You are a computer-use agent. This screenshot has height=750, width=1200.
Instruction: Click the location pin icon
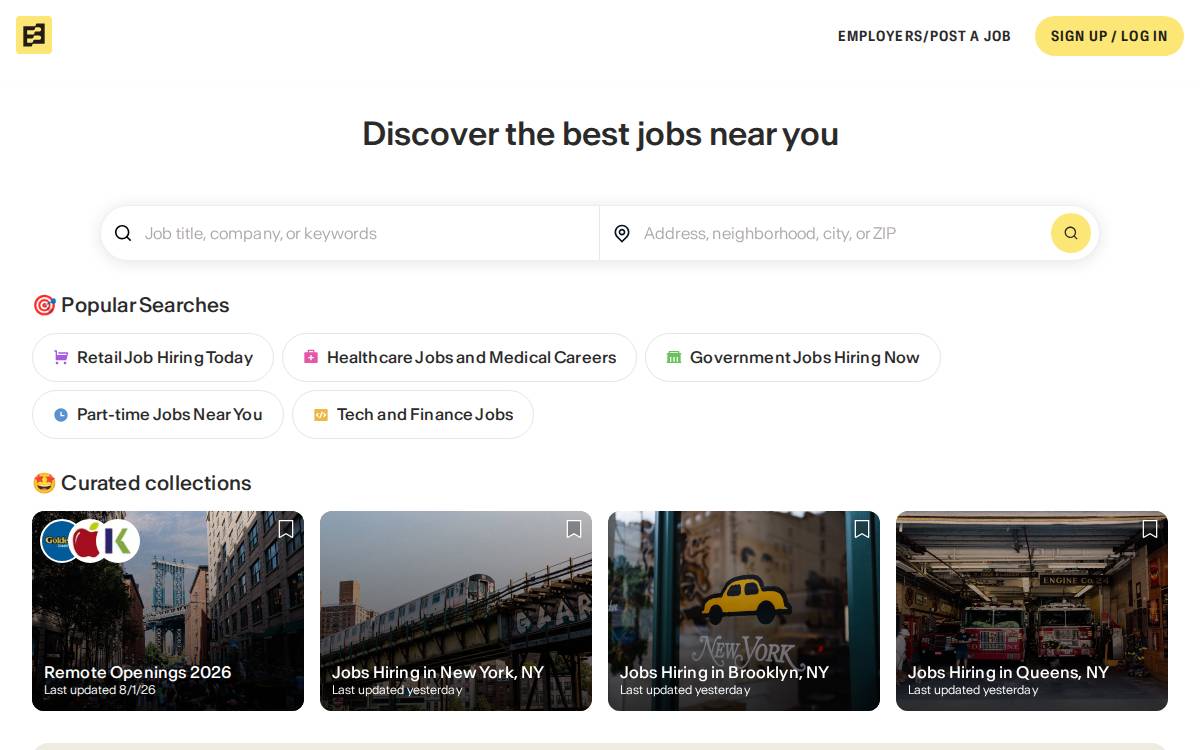click(x=622, y=233)
